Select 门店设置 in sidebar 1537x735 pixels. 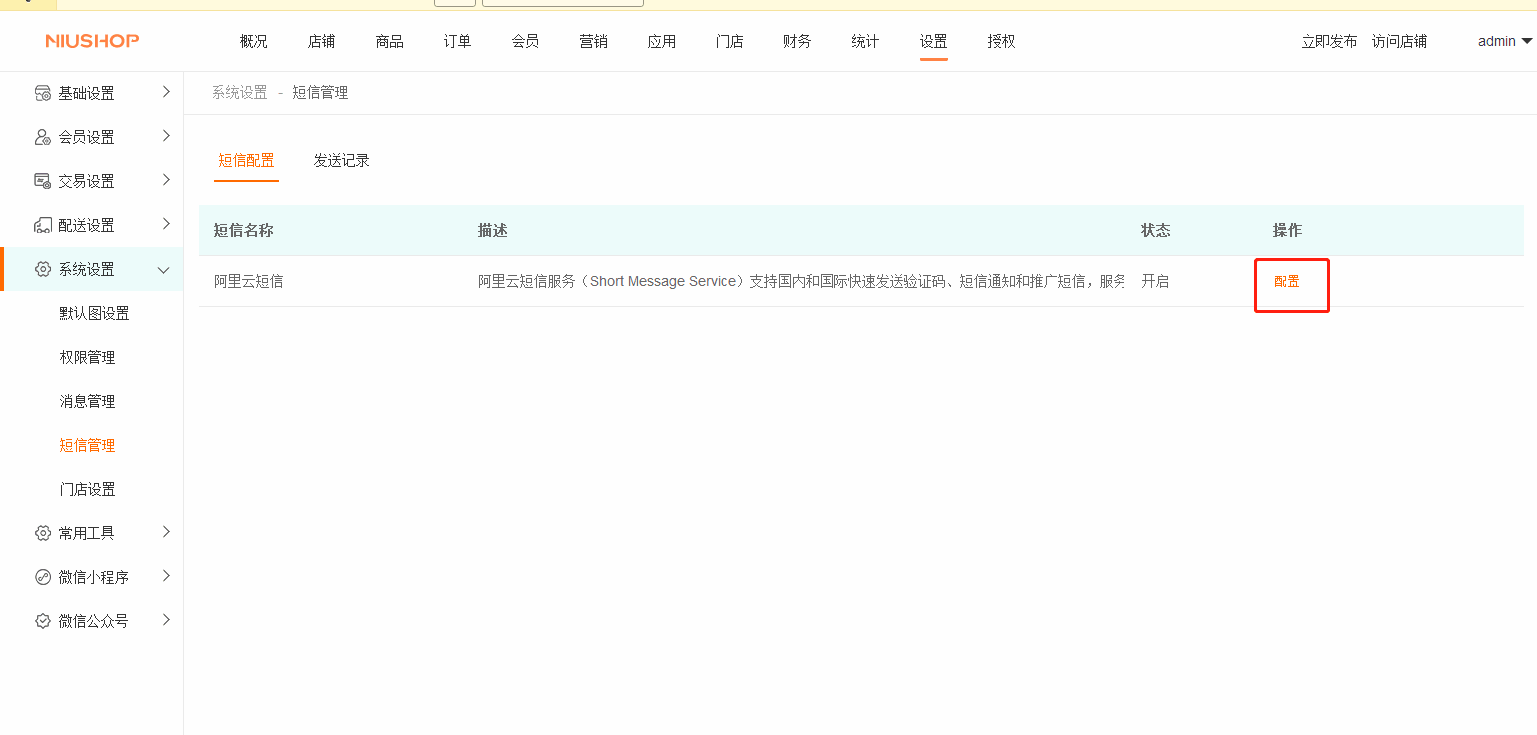[x=87, y=490]
